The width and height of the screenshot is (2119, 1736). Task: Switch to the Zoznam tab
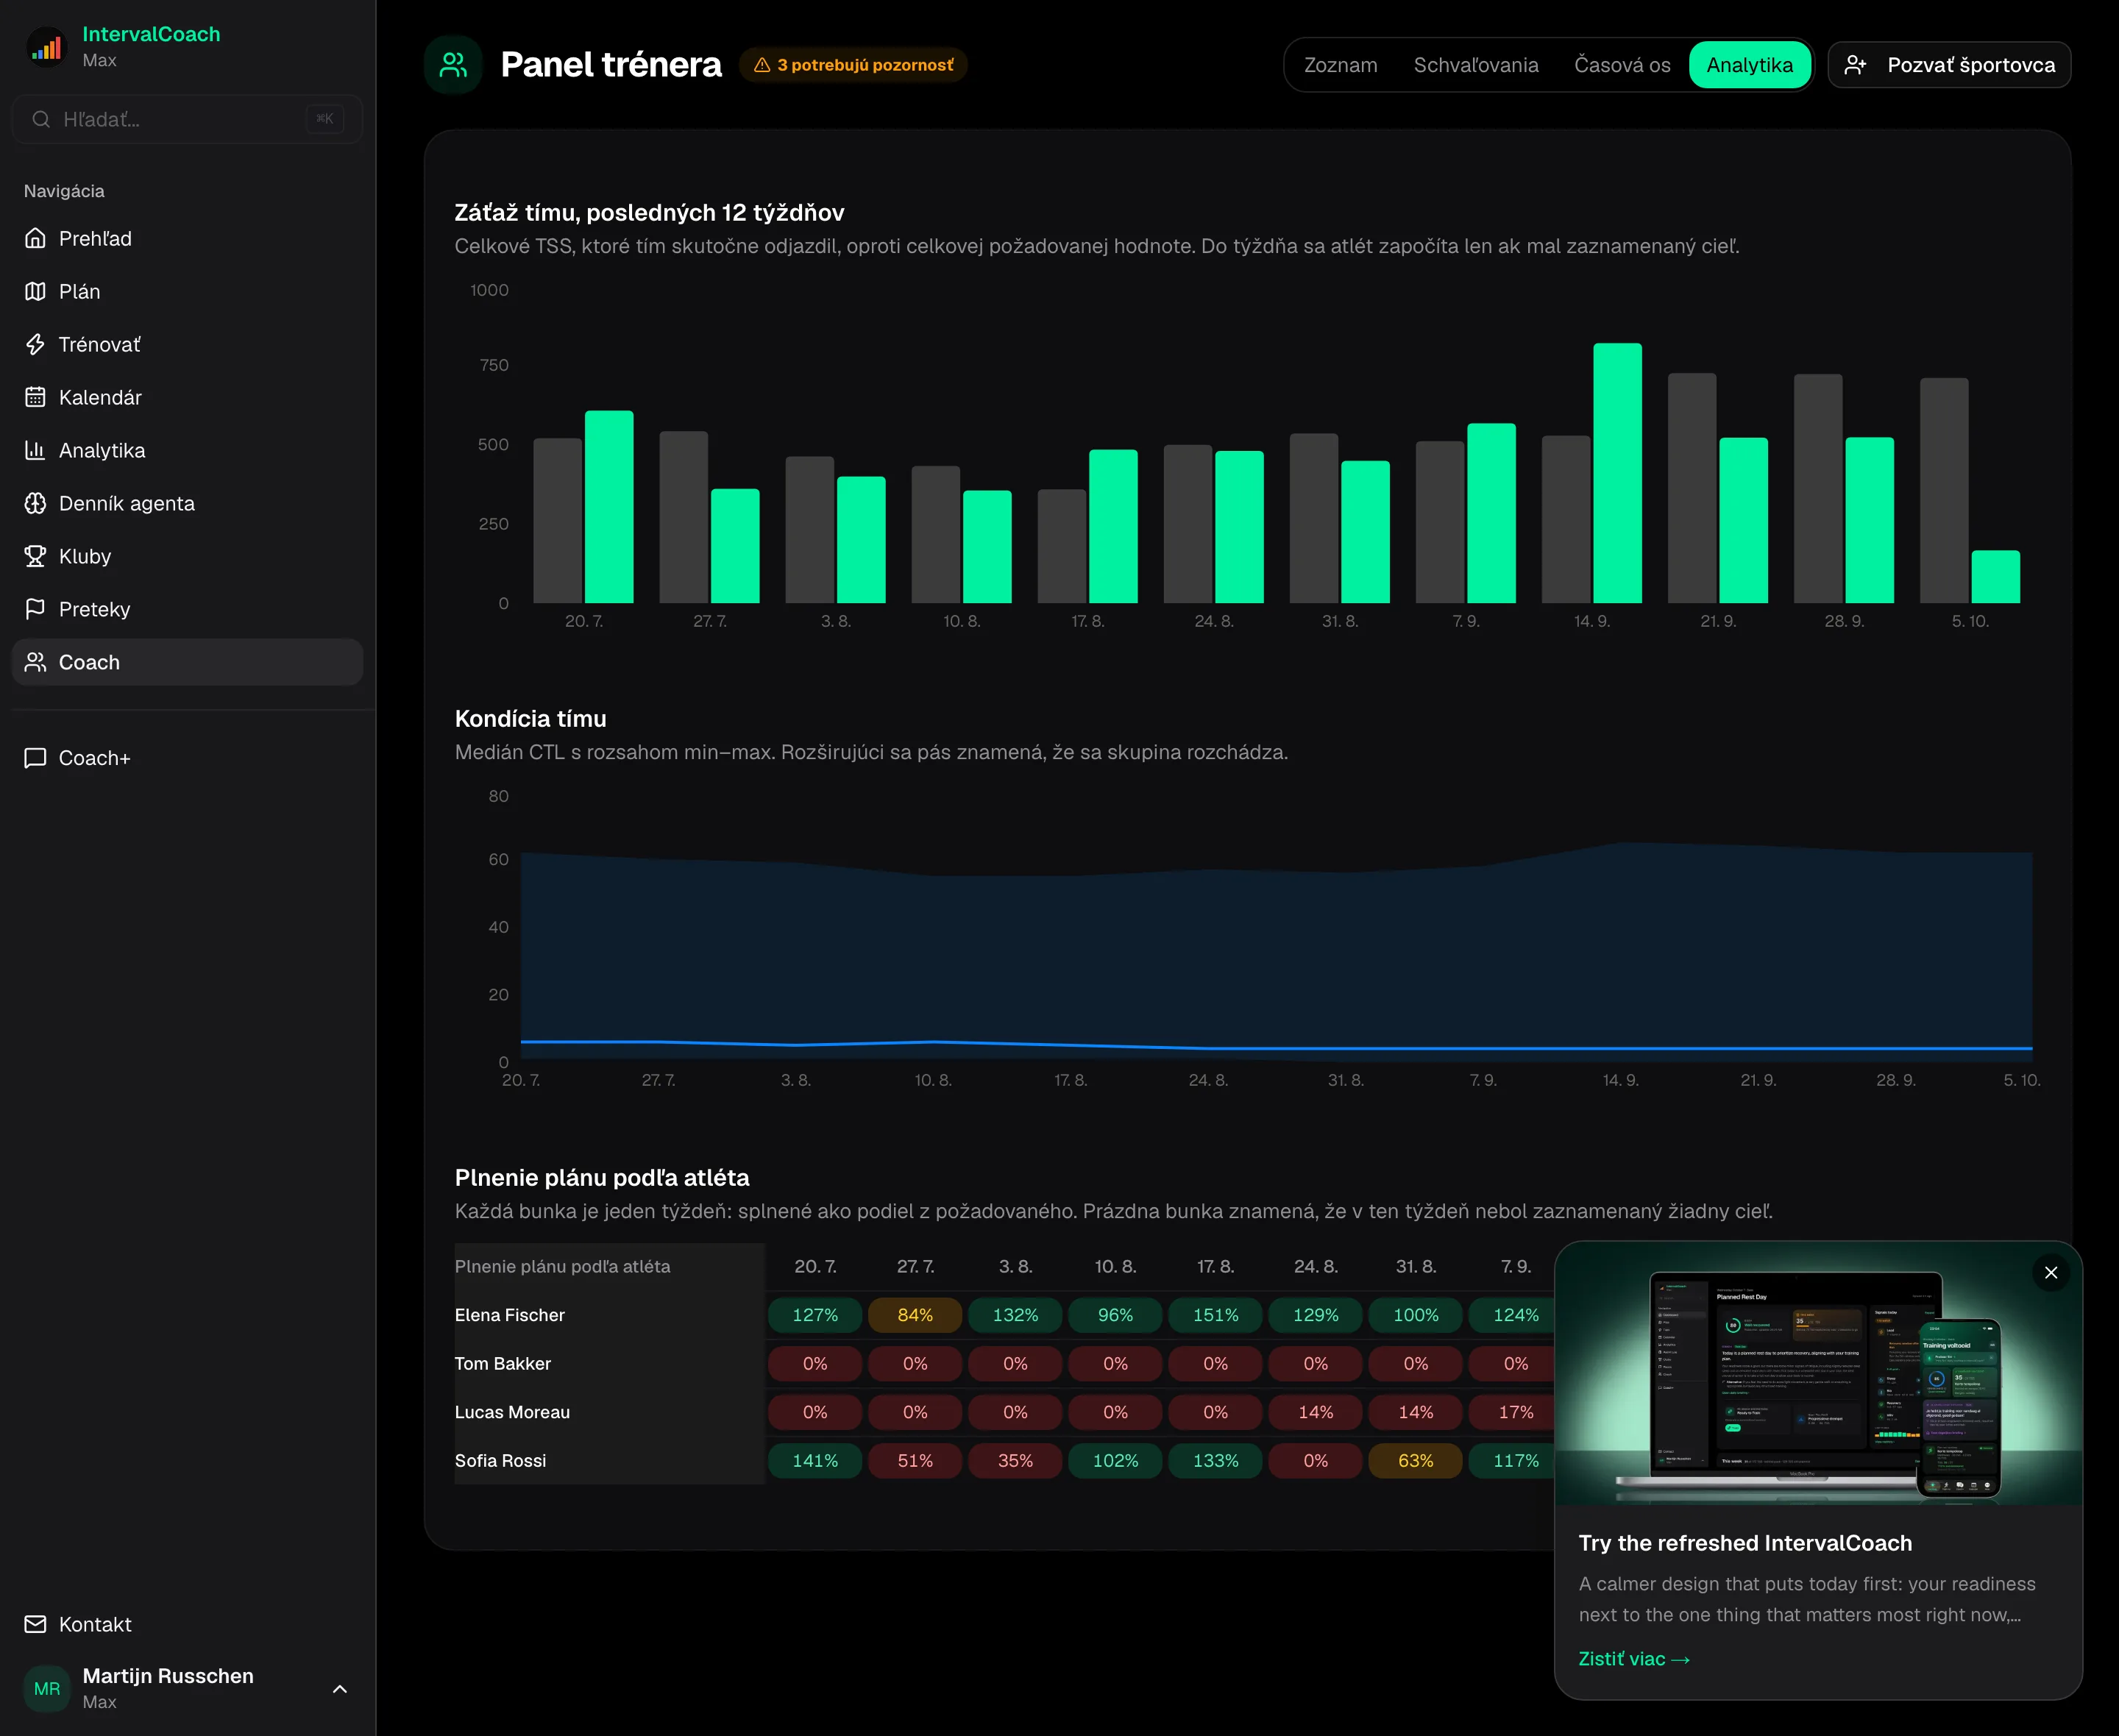1340,65
